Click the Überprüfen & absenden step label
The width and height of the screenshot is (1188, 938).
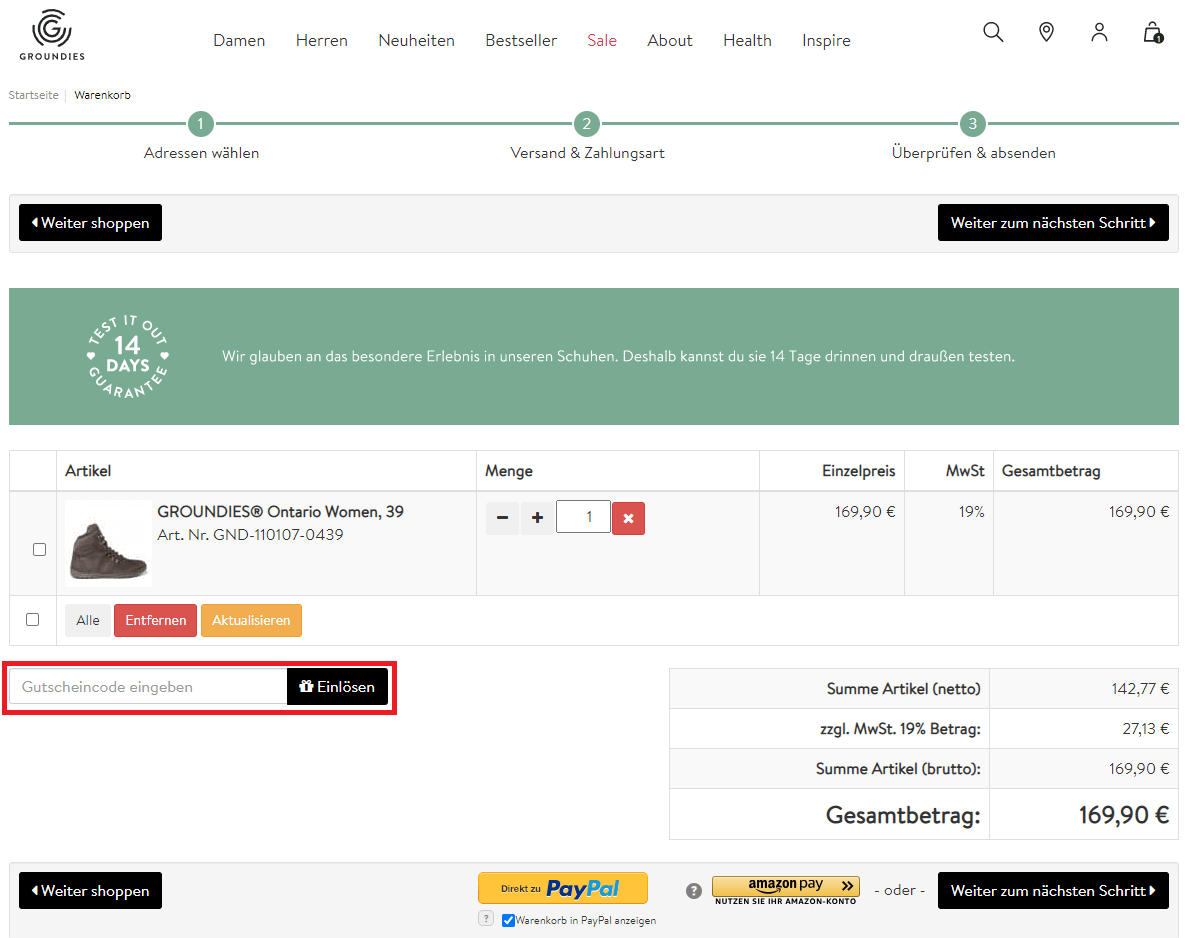[x=974, y=153]
